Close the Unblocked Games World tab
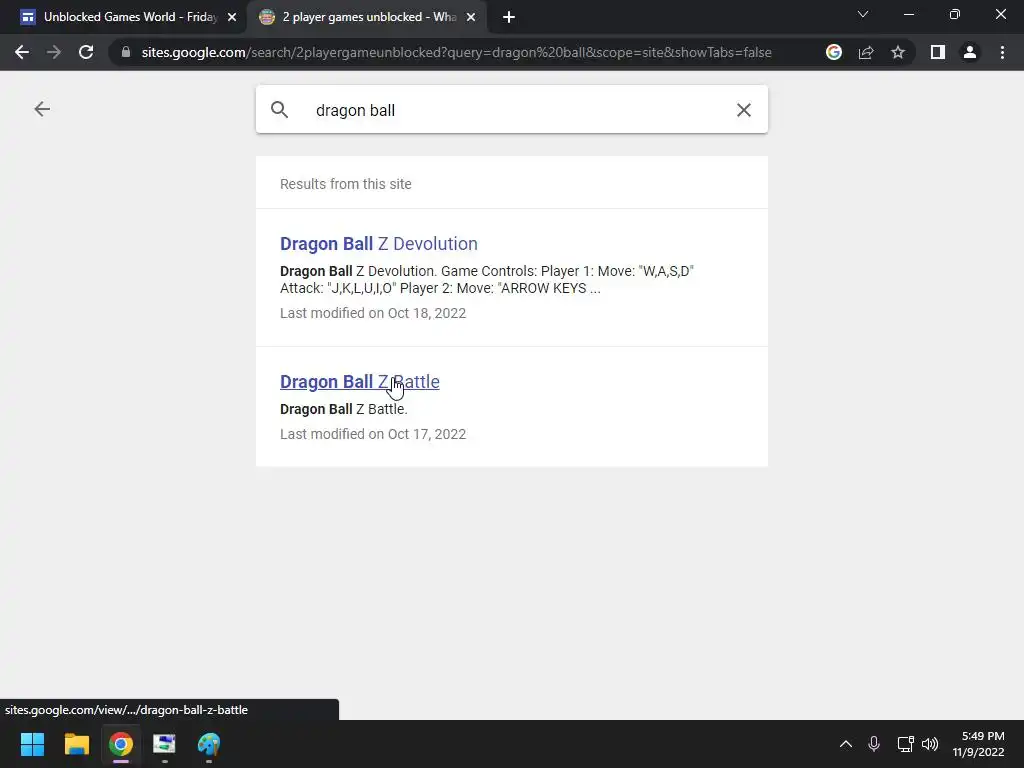The image size is (1024, 768). coord(232,18)
